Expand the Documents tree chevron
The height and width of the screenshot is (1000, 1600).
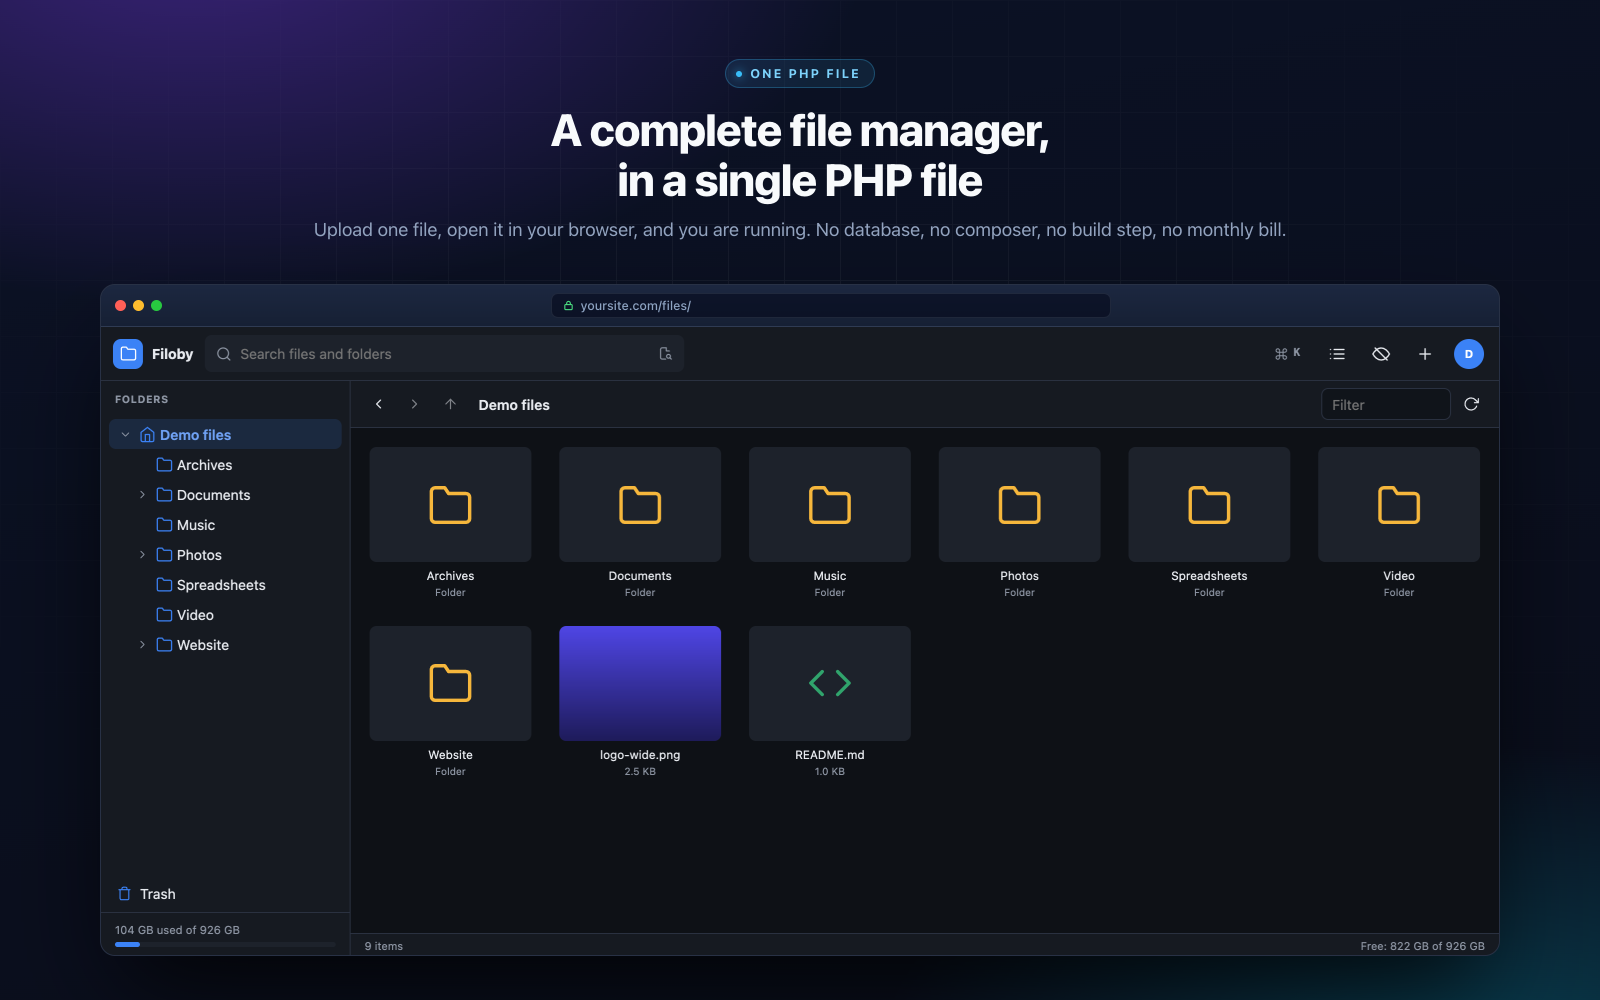pos(142,495)
